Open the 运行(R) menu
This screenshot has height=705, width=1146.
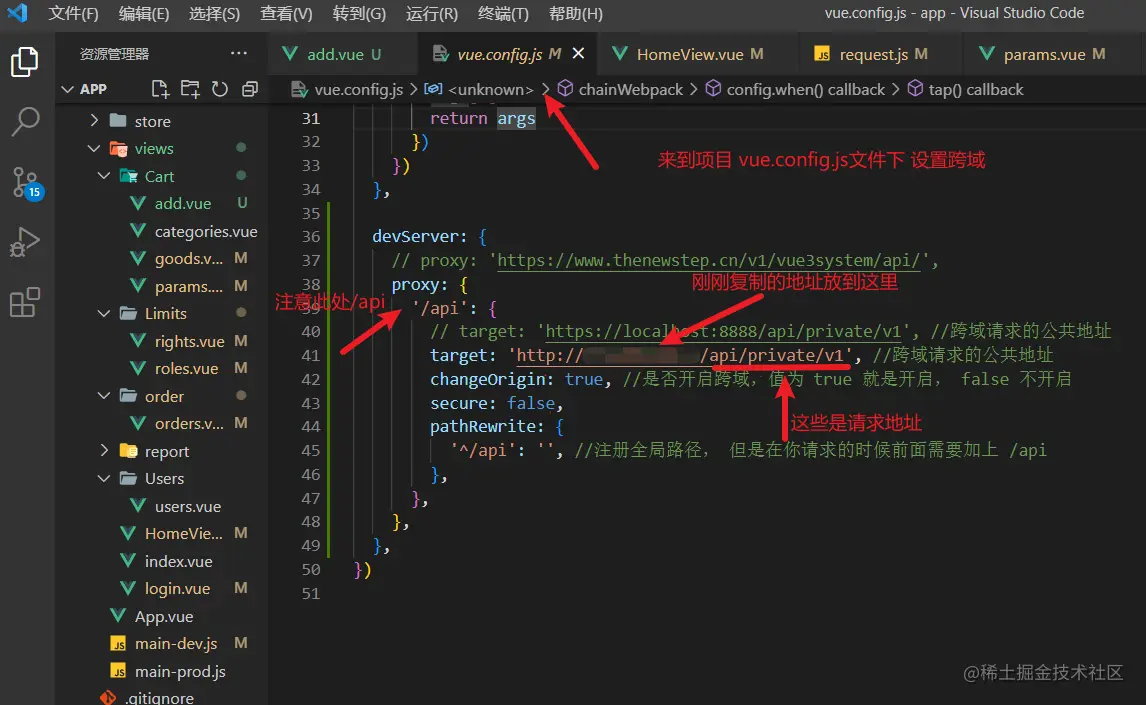pos(431,14)
